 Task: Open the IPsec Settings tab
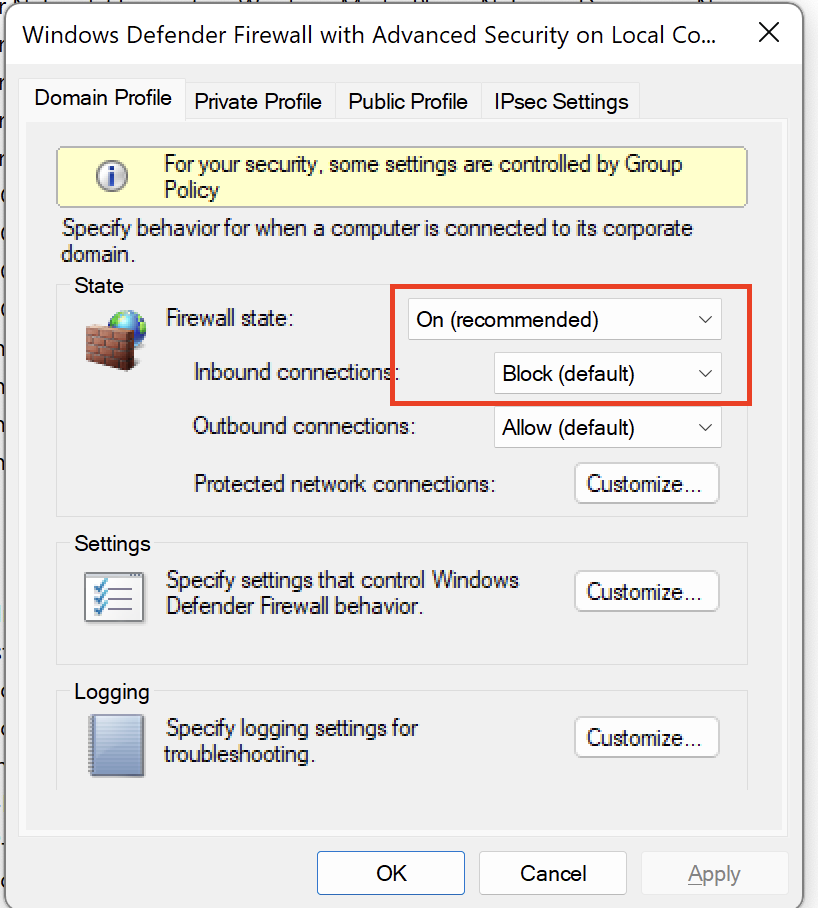point(560,101)
